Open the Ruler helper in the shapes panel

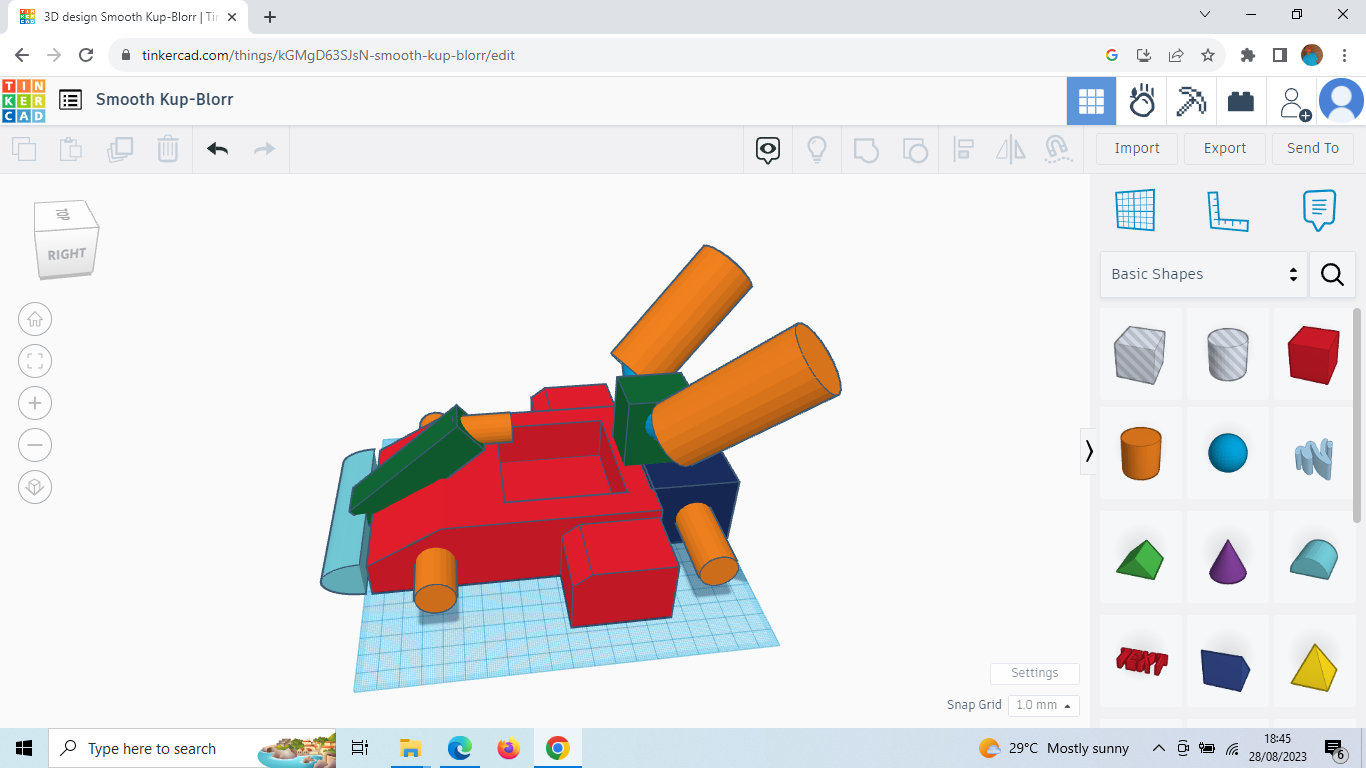click(1228, 210)
